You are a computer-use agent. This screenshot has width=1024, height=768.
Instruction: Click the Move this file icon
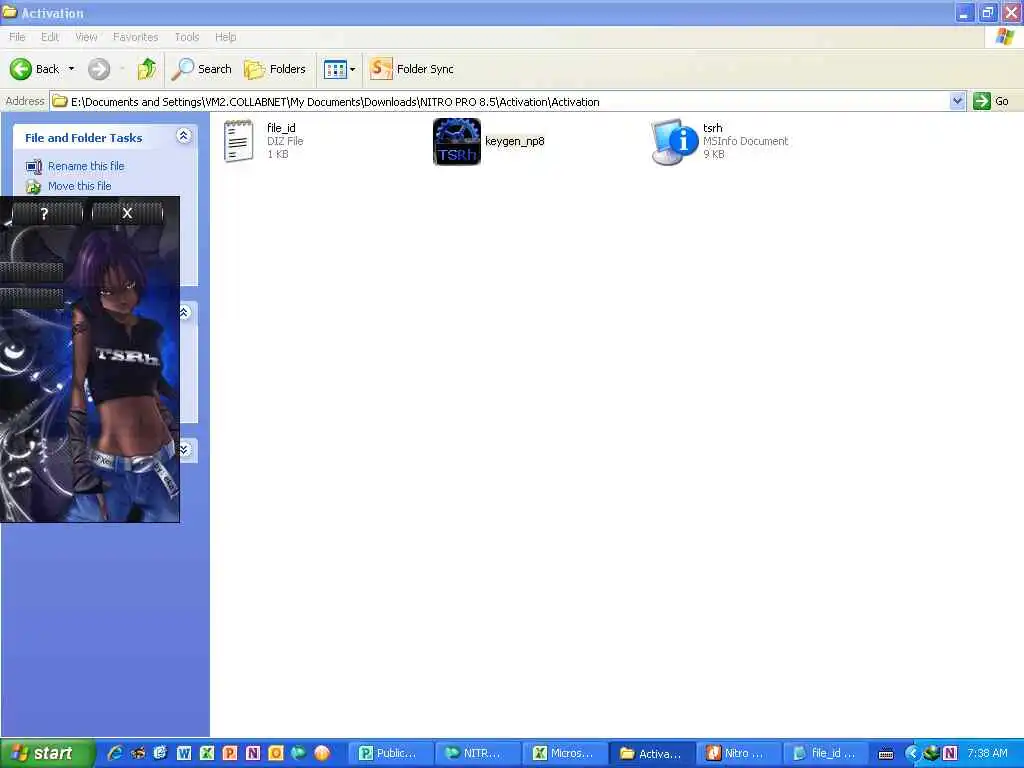(x=34, y=187)
